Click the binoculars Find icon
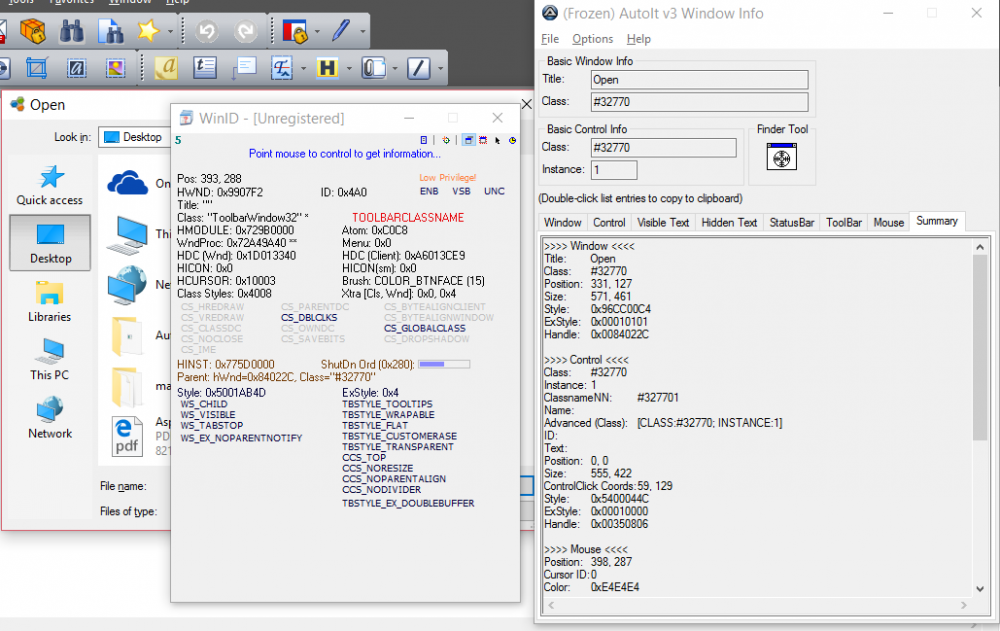Viewport: 1000px width, 631px height. 71,30
